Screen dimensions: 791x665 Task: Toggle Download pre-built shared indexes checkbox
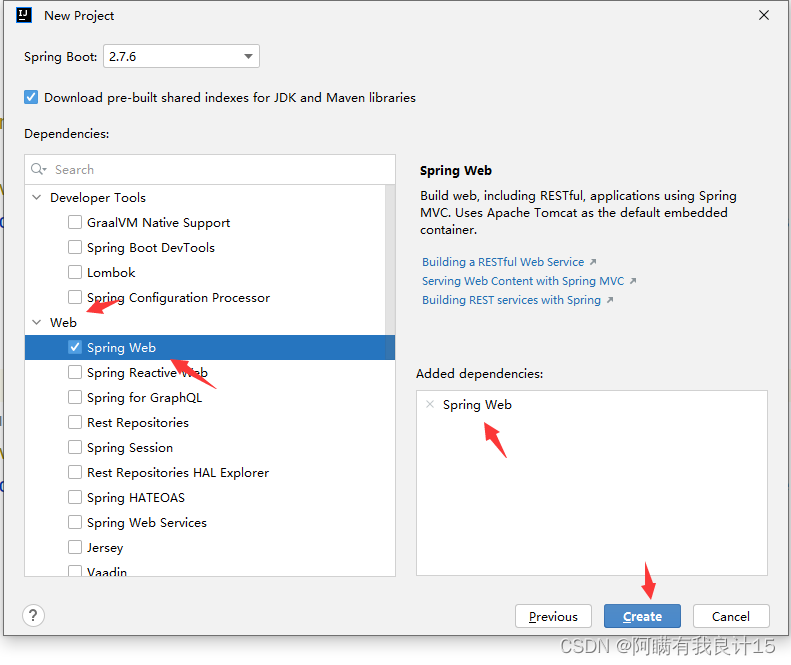coord(31,97)
